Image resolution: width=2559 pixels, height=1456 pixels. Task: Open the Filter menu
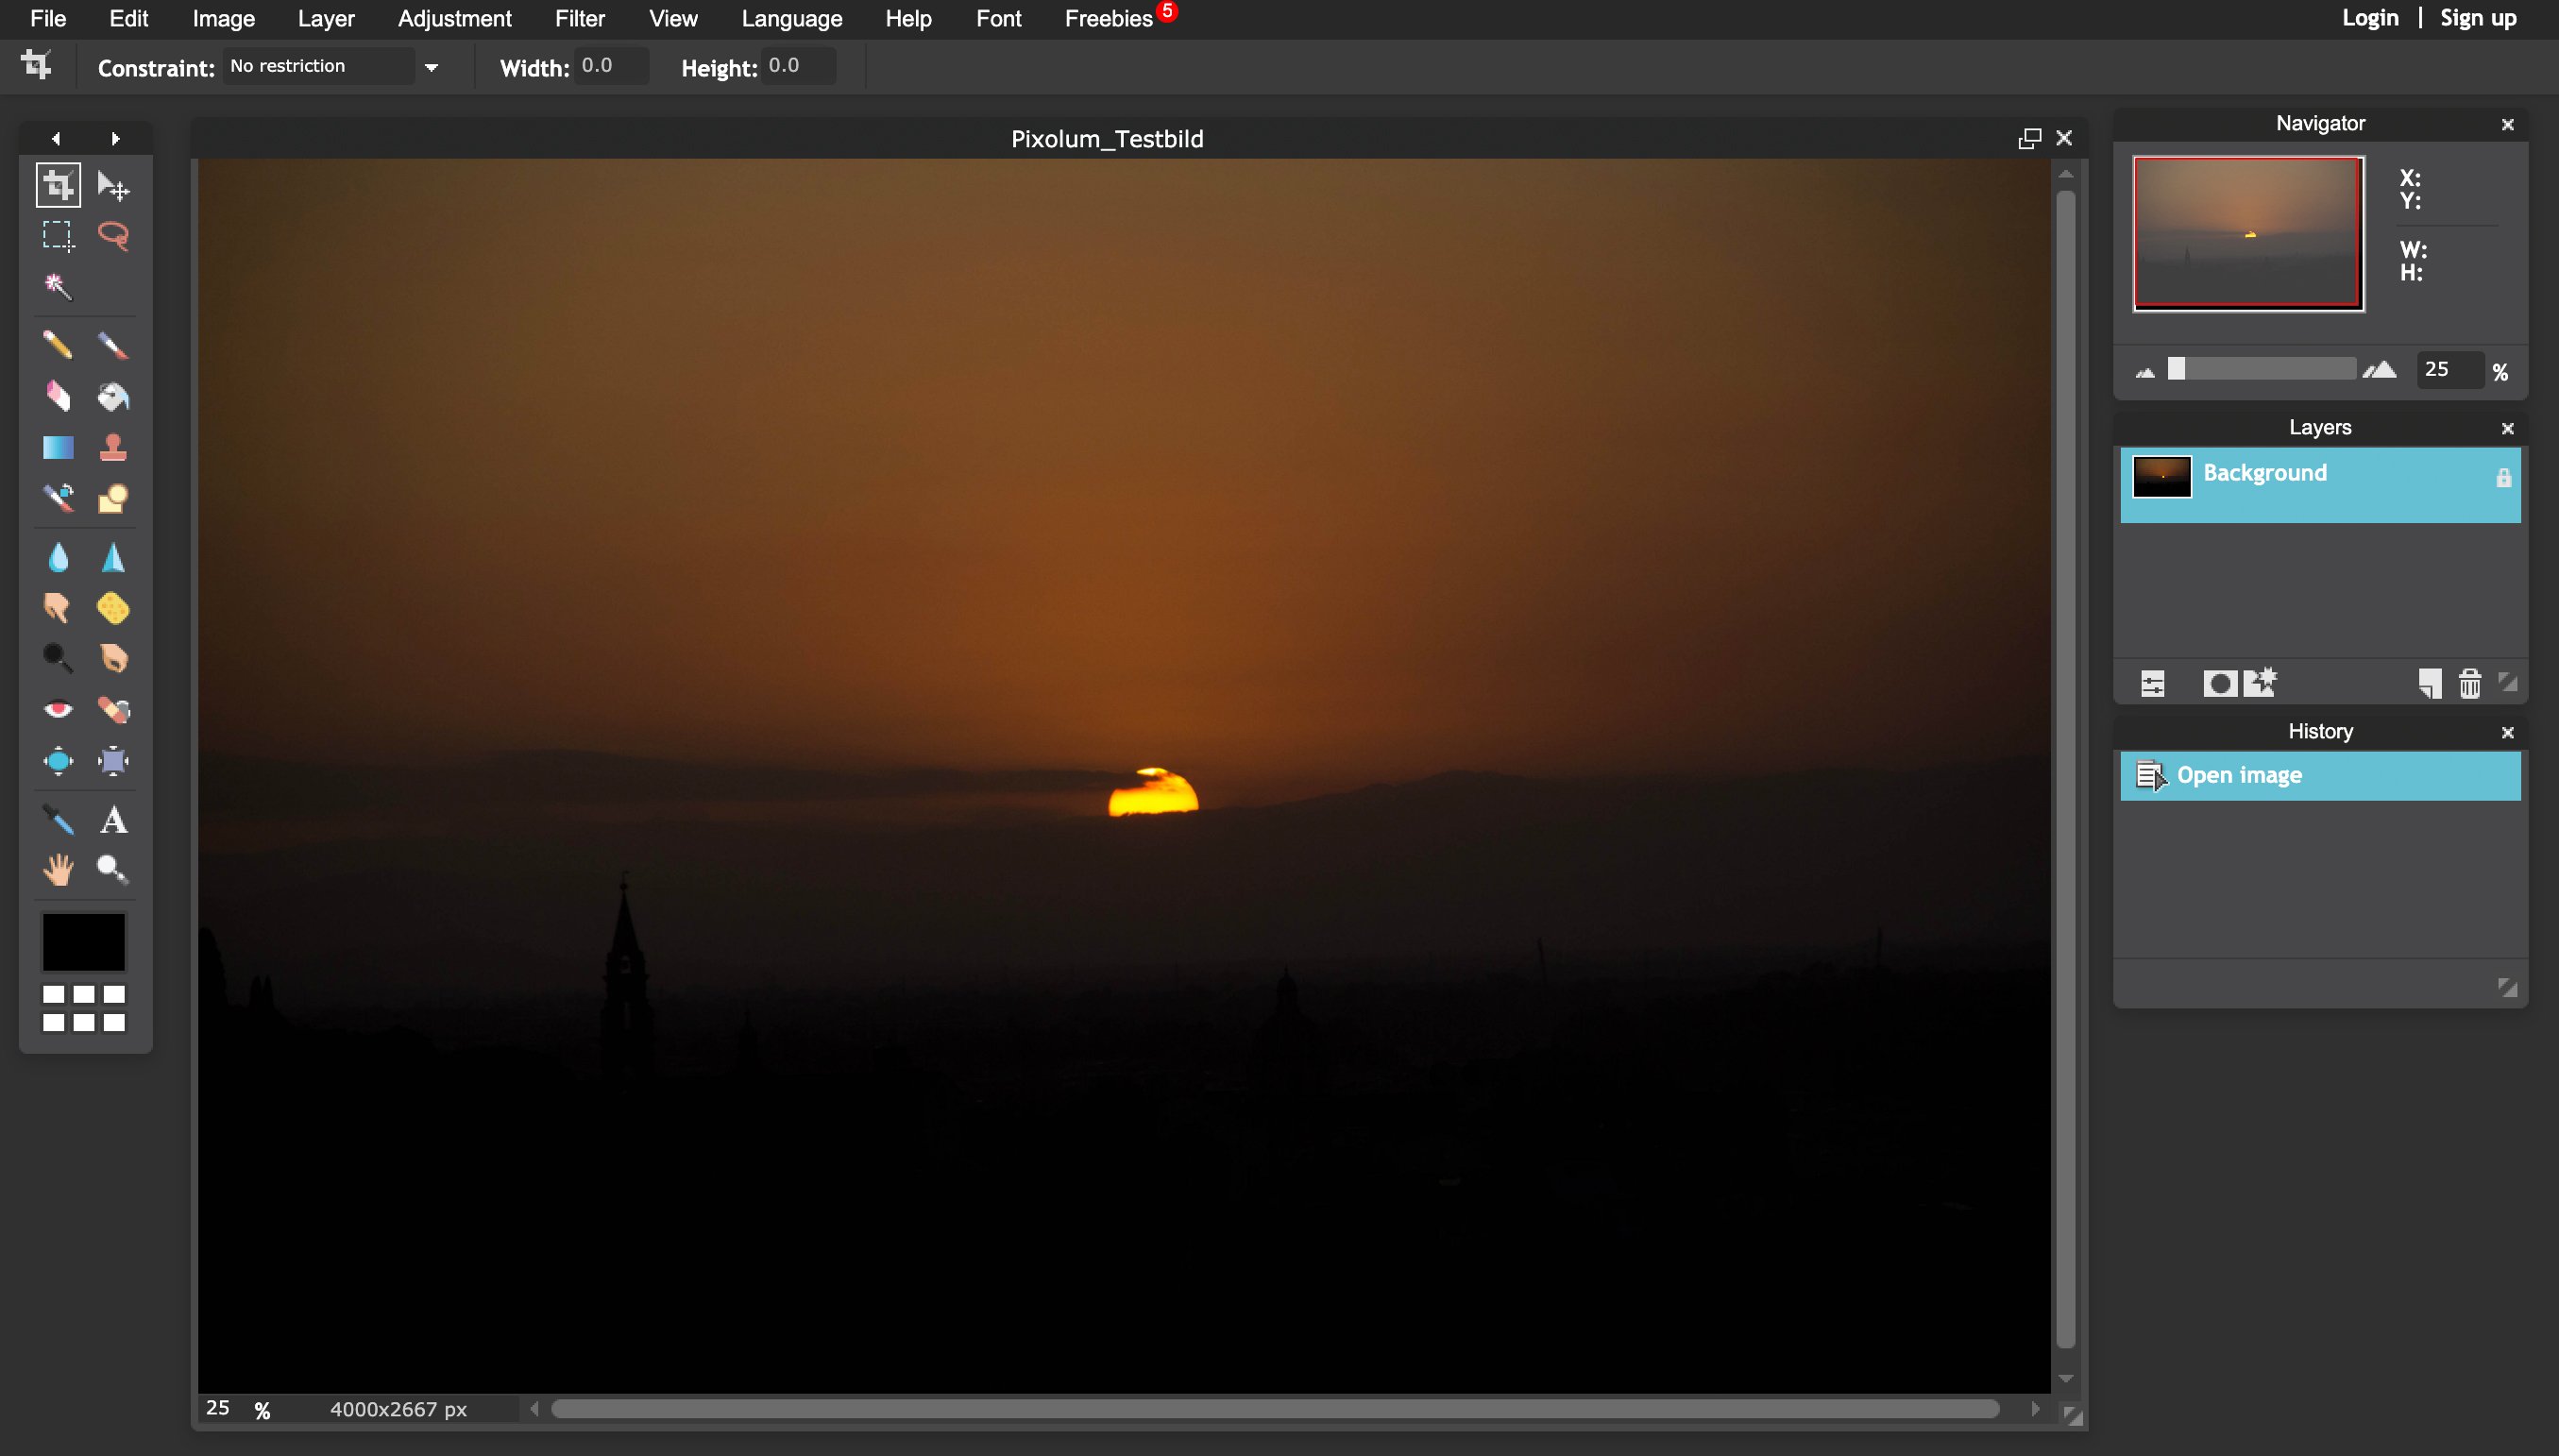click(576, 18)
